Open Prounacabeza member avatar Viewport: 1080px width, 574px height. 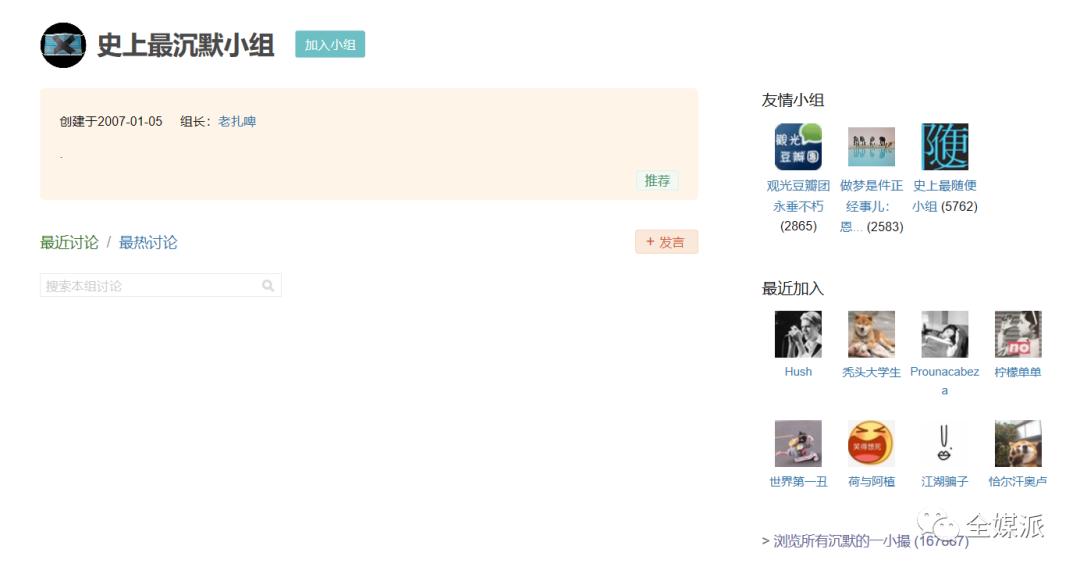944,334
